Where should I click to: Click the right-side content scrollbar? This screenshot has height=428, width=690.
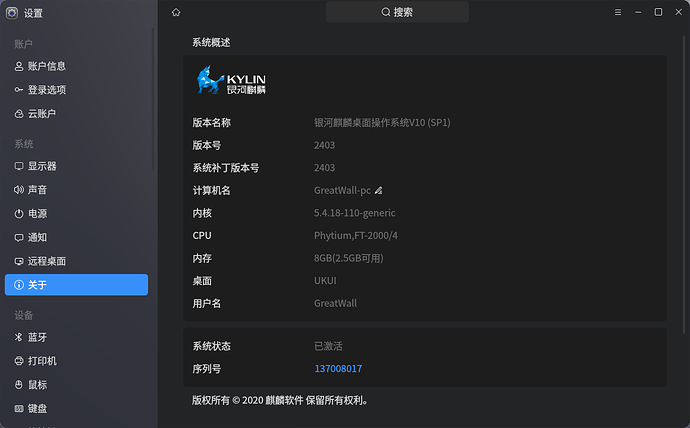pos(683,185)
